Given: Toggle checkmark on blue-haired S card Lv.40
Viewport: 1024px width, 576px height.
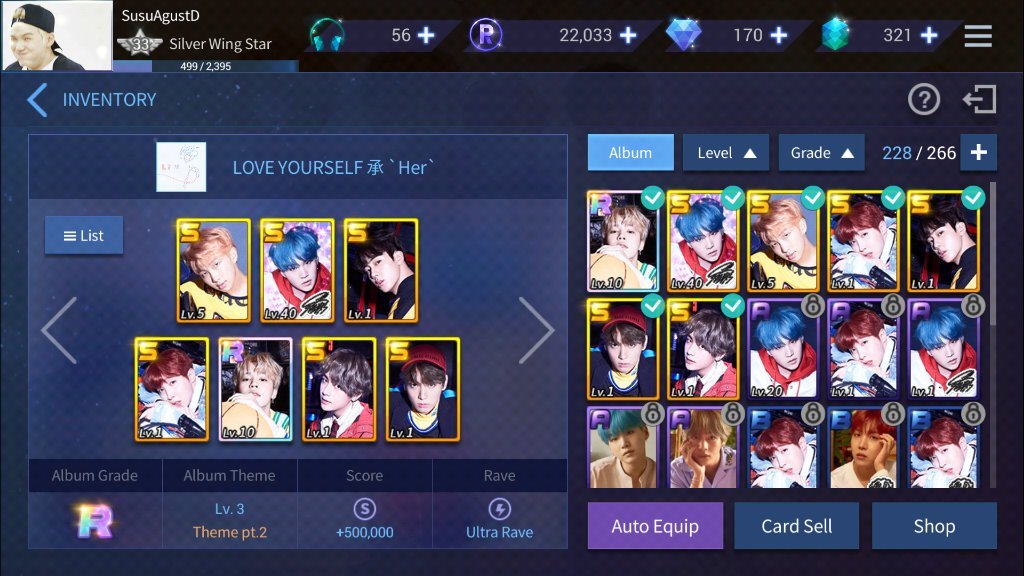Looking at the screenshot, I should click(733, 198).
